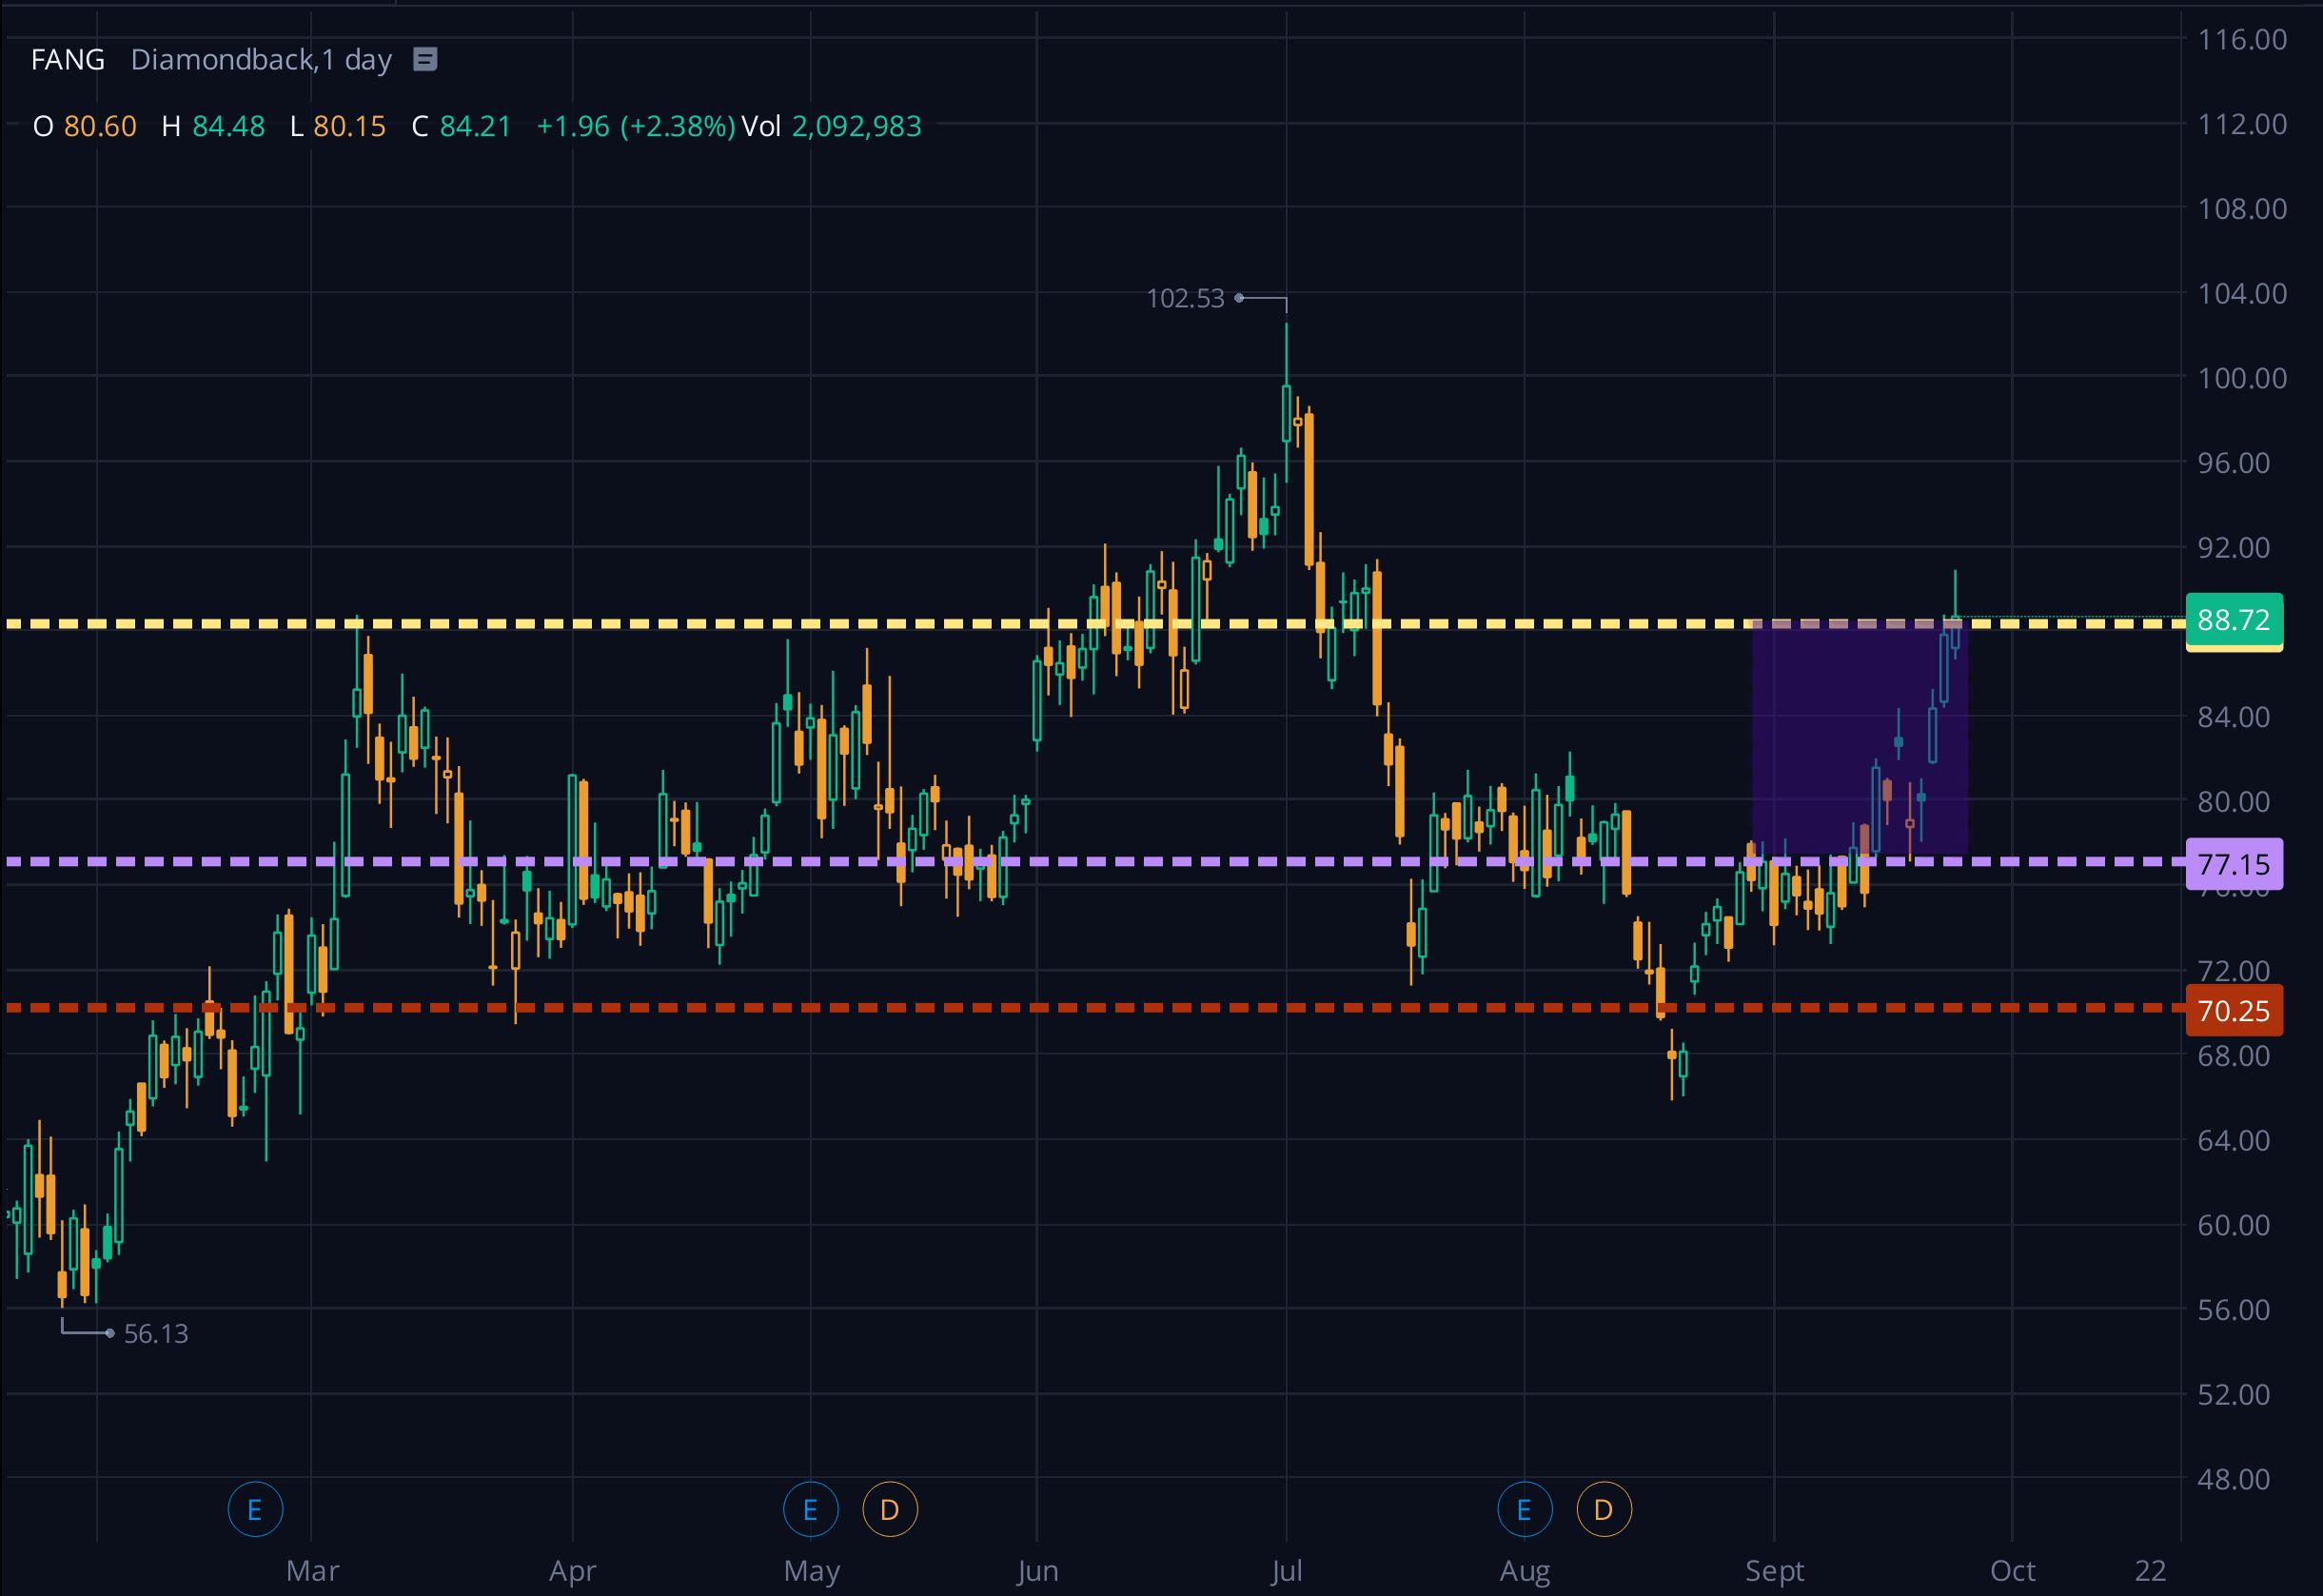Click the May label on time axis
Viewport: 2323px width, 1596px height.
tap(811, 1570)
